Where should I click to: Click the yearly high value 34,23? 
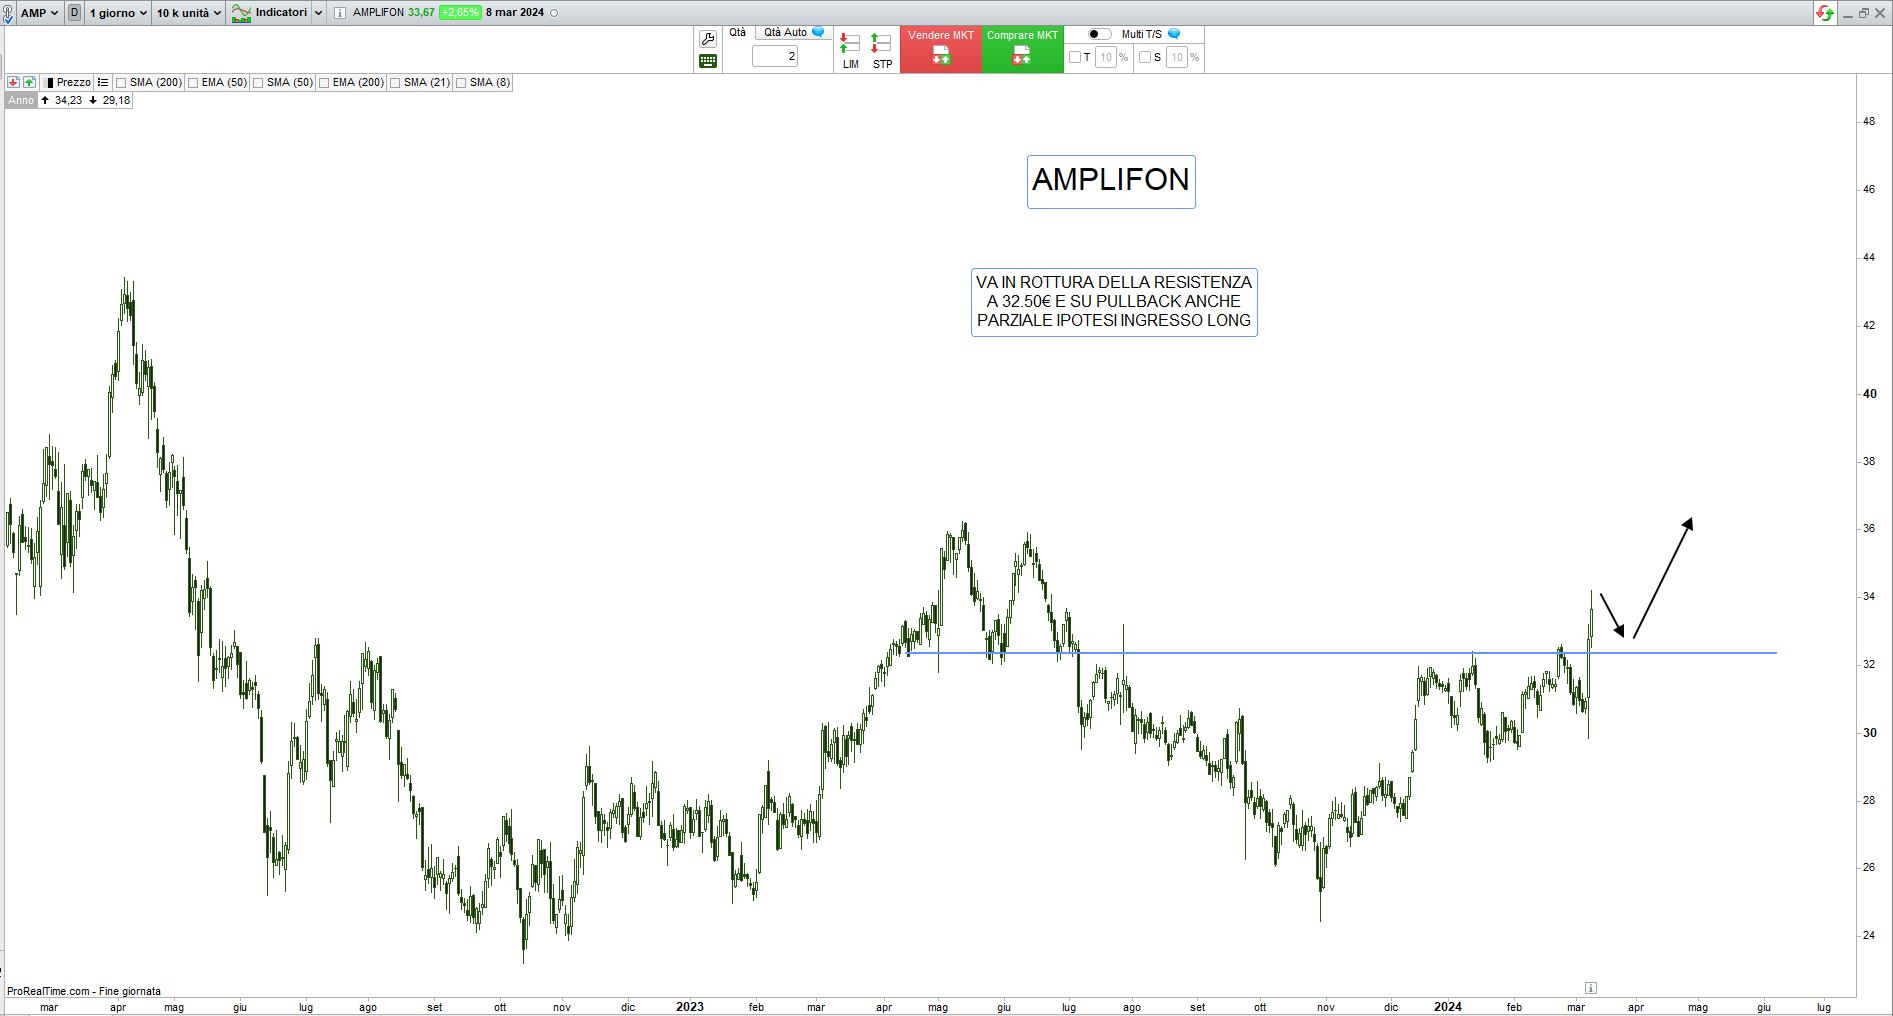point(68,100)
